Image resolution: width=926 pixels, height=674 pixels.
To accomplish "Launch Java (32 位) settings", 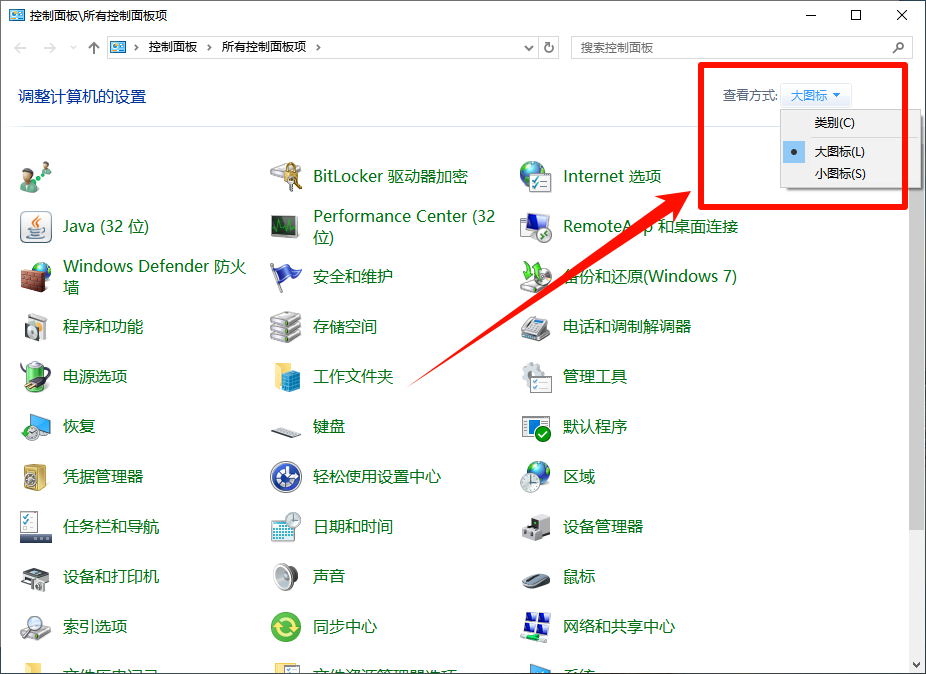I will 106,226.
